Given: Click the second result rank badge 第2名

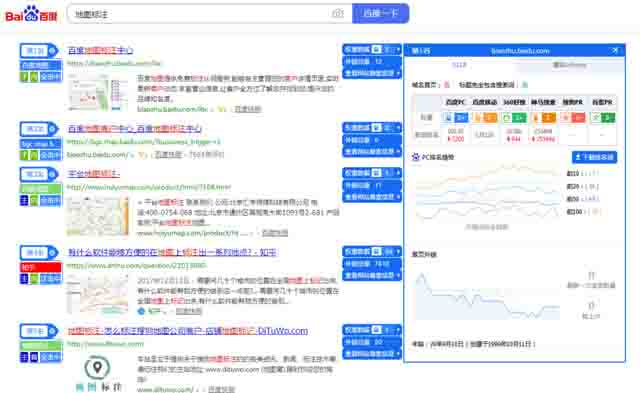Looking at the screenshot, I should (x=39, y=129).
